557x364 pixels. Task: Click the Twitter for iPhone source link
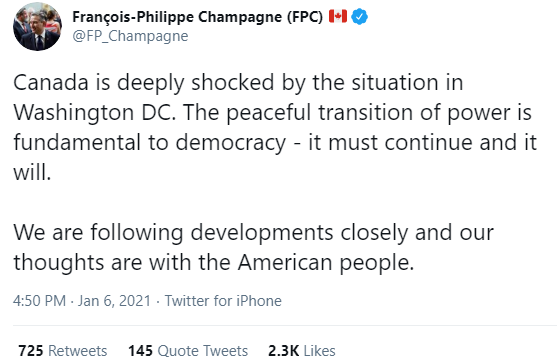(223, 301)
